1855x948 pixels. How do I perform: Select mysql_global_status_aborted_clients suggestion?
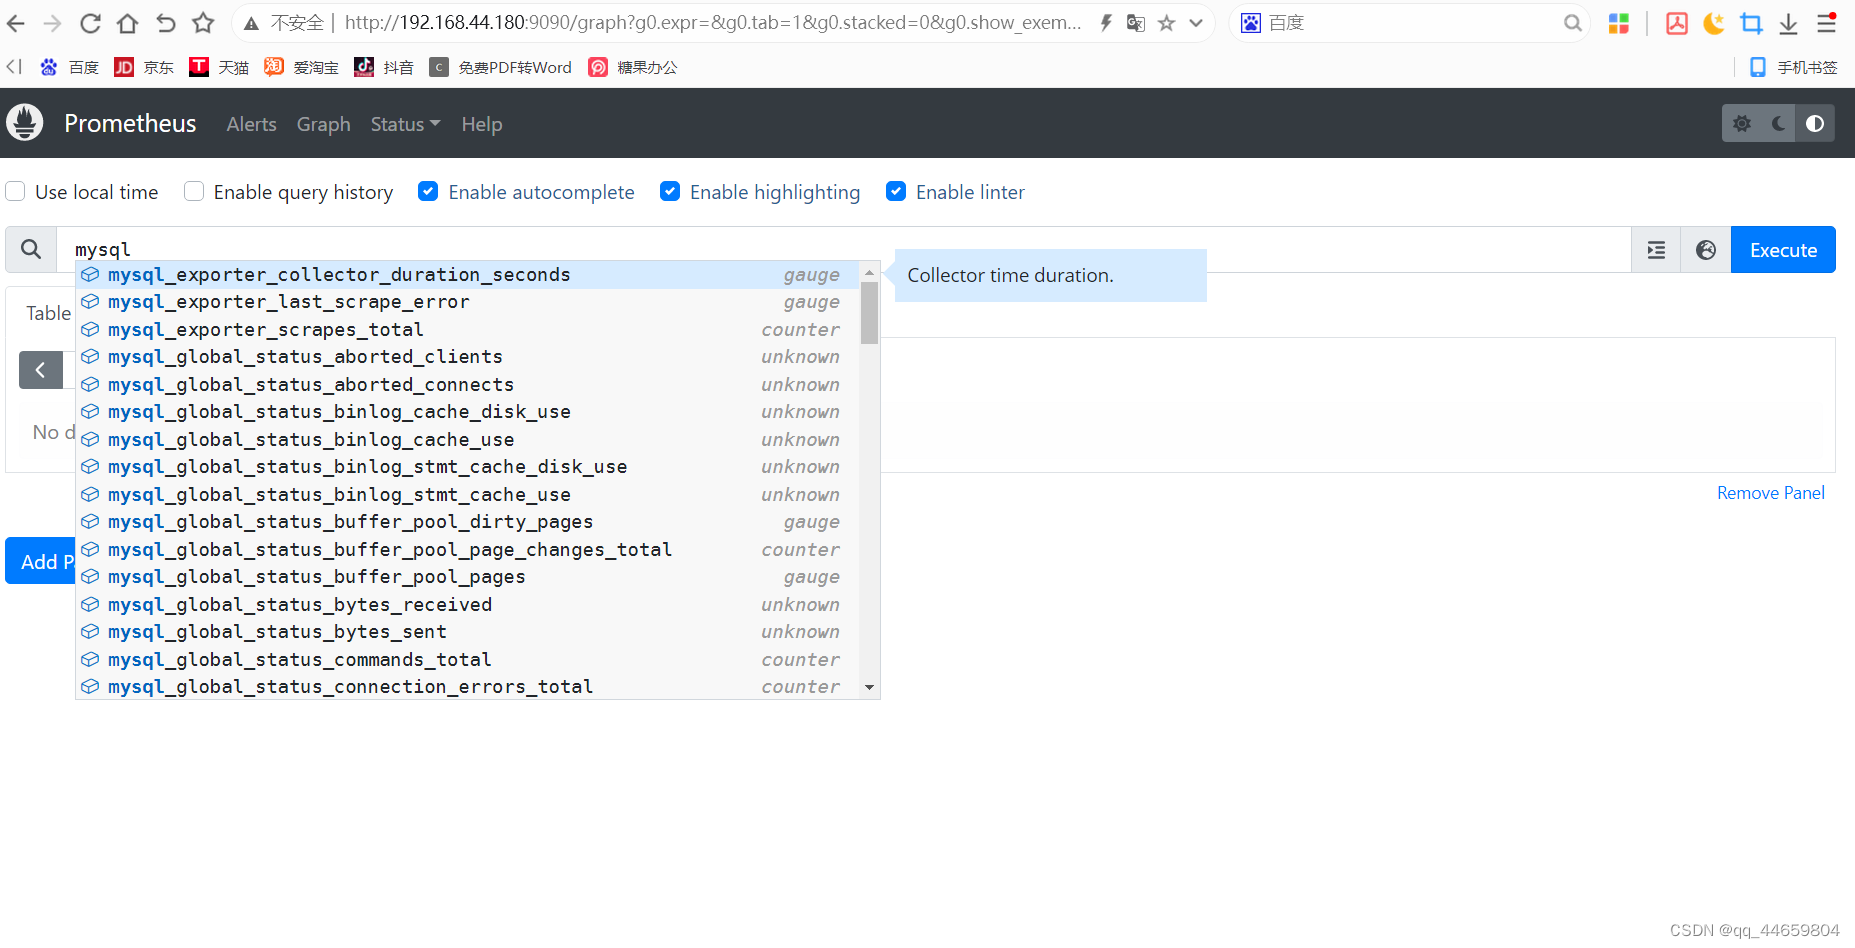(467, 357)
